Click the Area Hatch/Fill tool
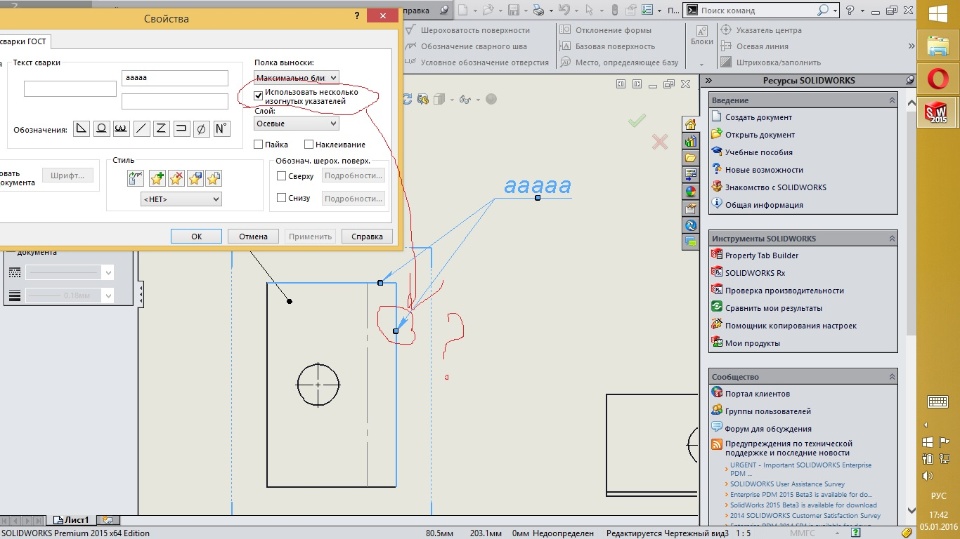 pos(771,62)
